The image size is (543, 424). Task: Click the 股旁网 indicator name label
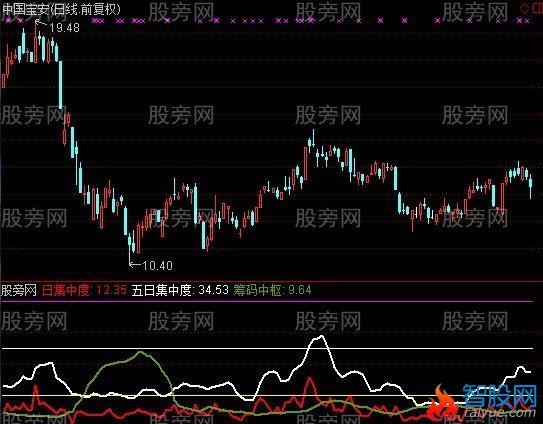pos(19,290)
